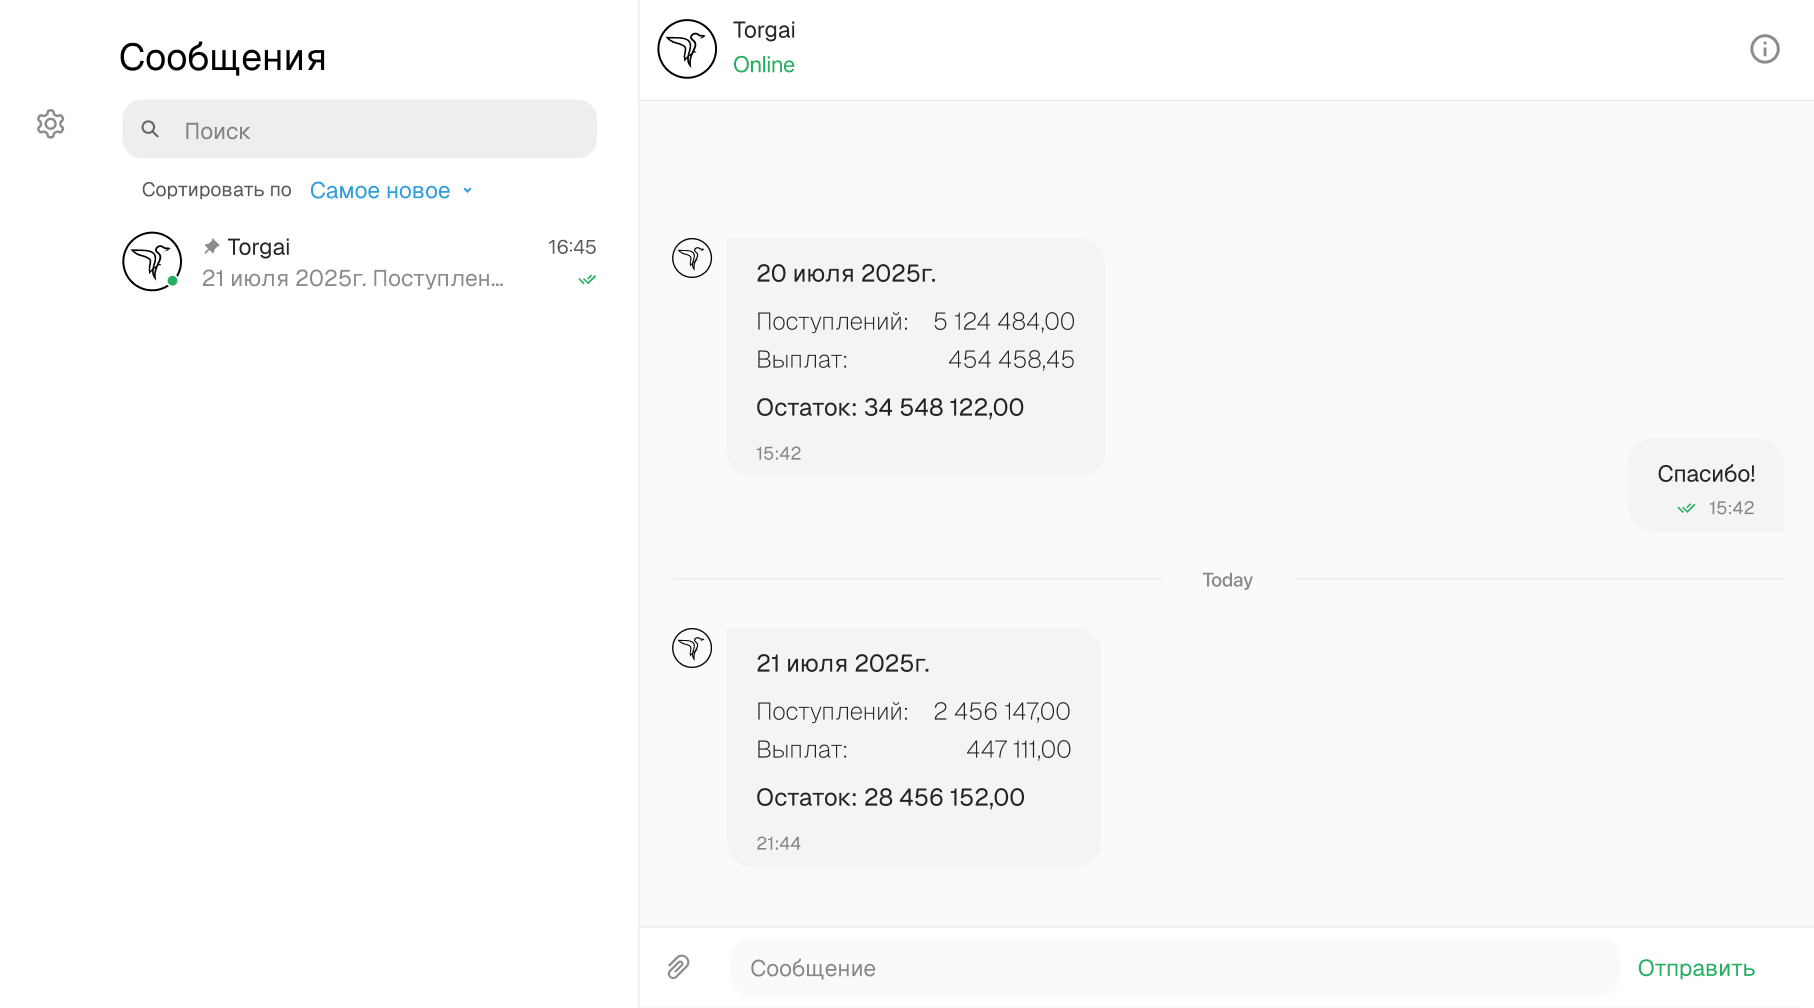Screen dimensions: 1814x1008
Task: Click sender avatar next to 20 июля message
Action: coord(692,258)
